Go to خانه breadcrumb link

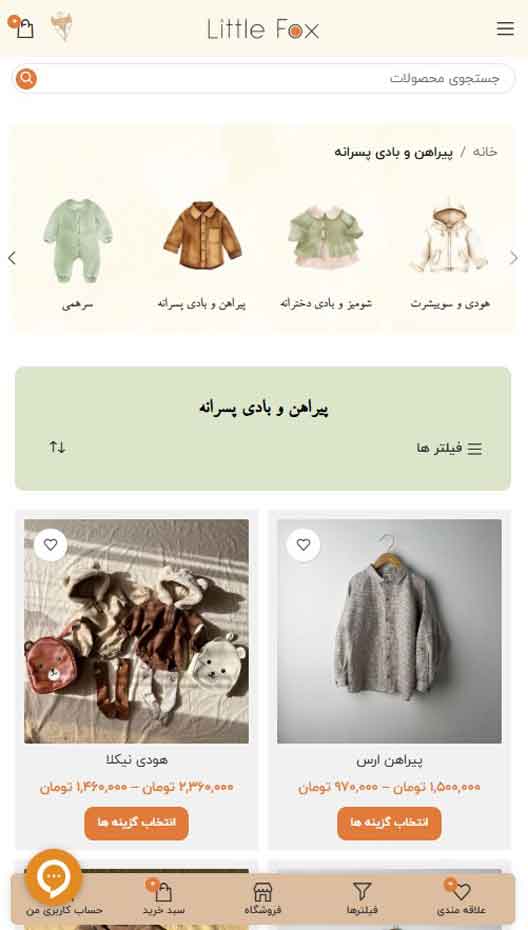click(485, 152)
